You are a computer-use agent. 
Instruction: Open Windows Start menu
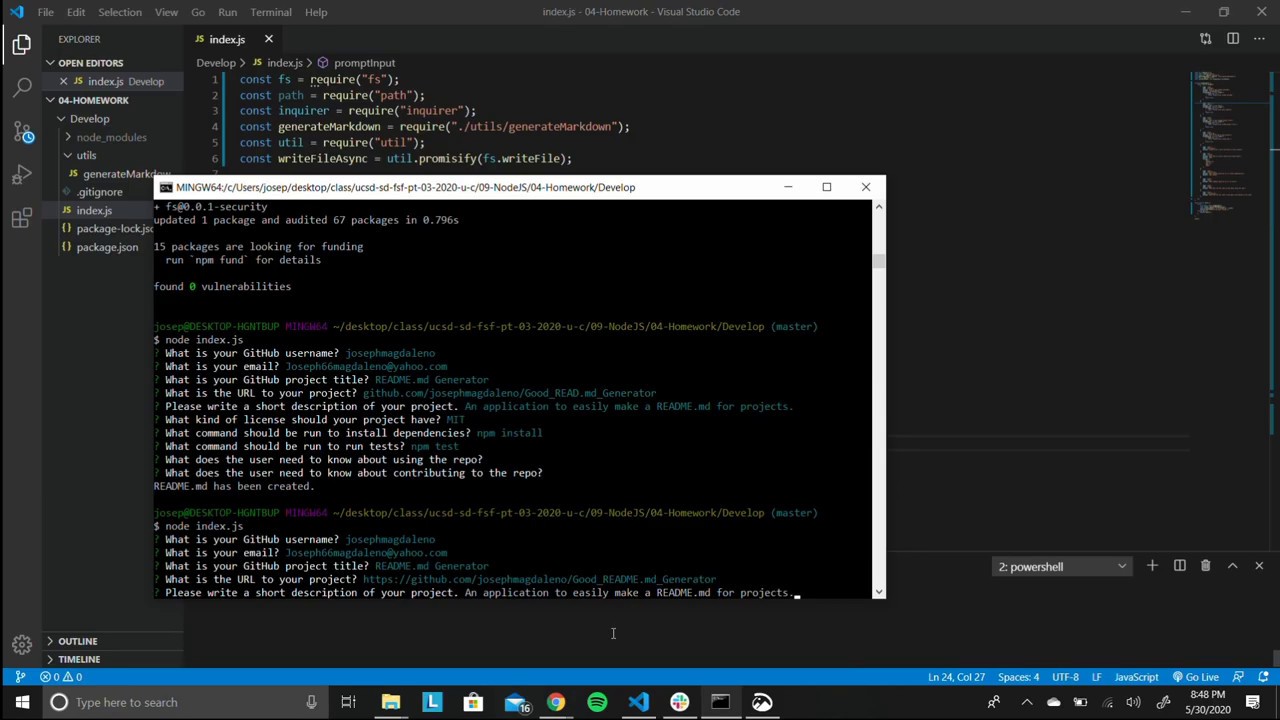[22, 702]
